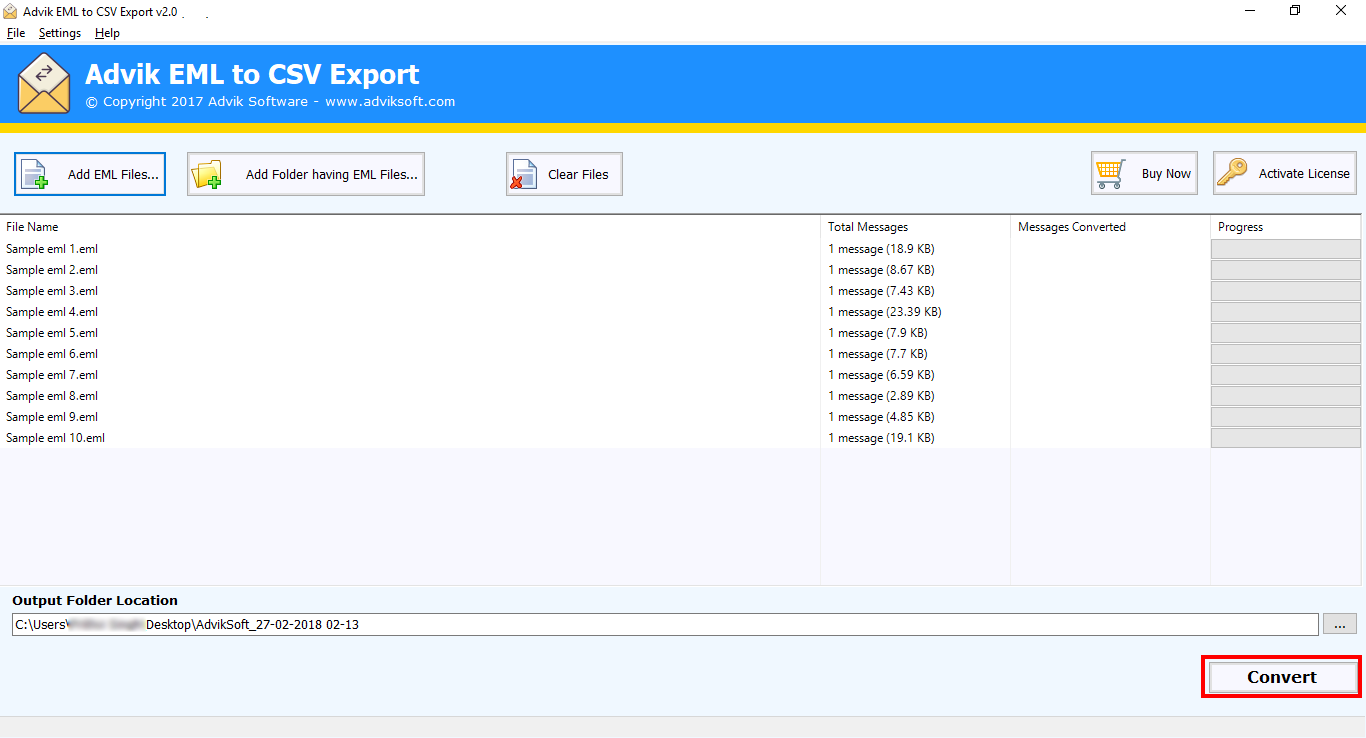Click the progress bar for Sample eml 1.eml
This screenshot has width=1366, height=738.
pyautogui.click(x=1285, y=249)
